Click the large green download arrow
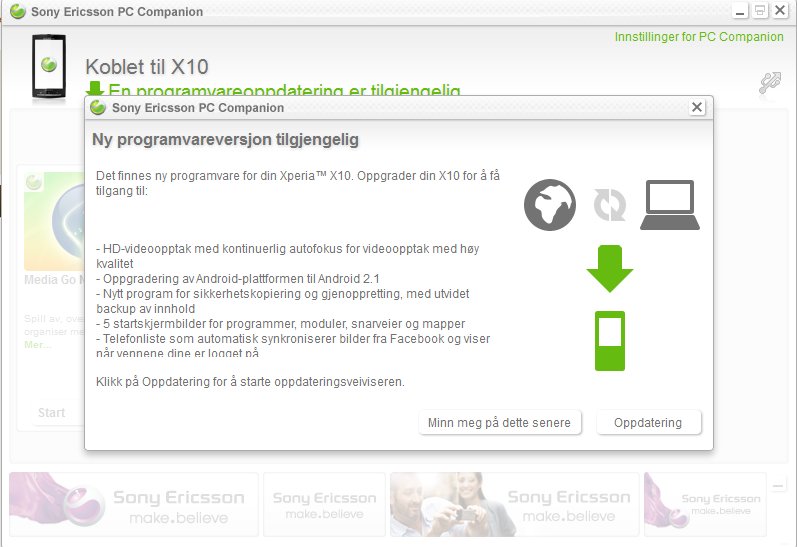797x547 pixels. [610, 269]
